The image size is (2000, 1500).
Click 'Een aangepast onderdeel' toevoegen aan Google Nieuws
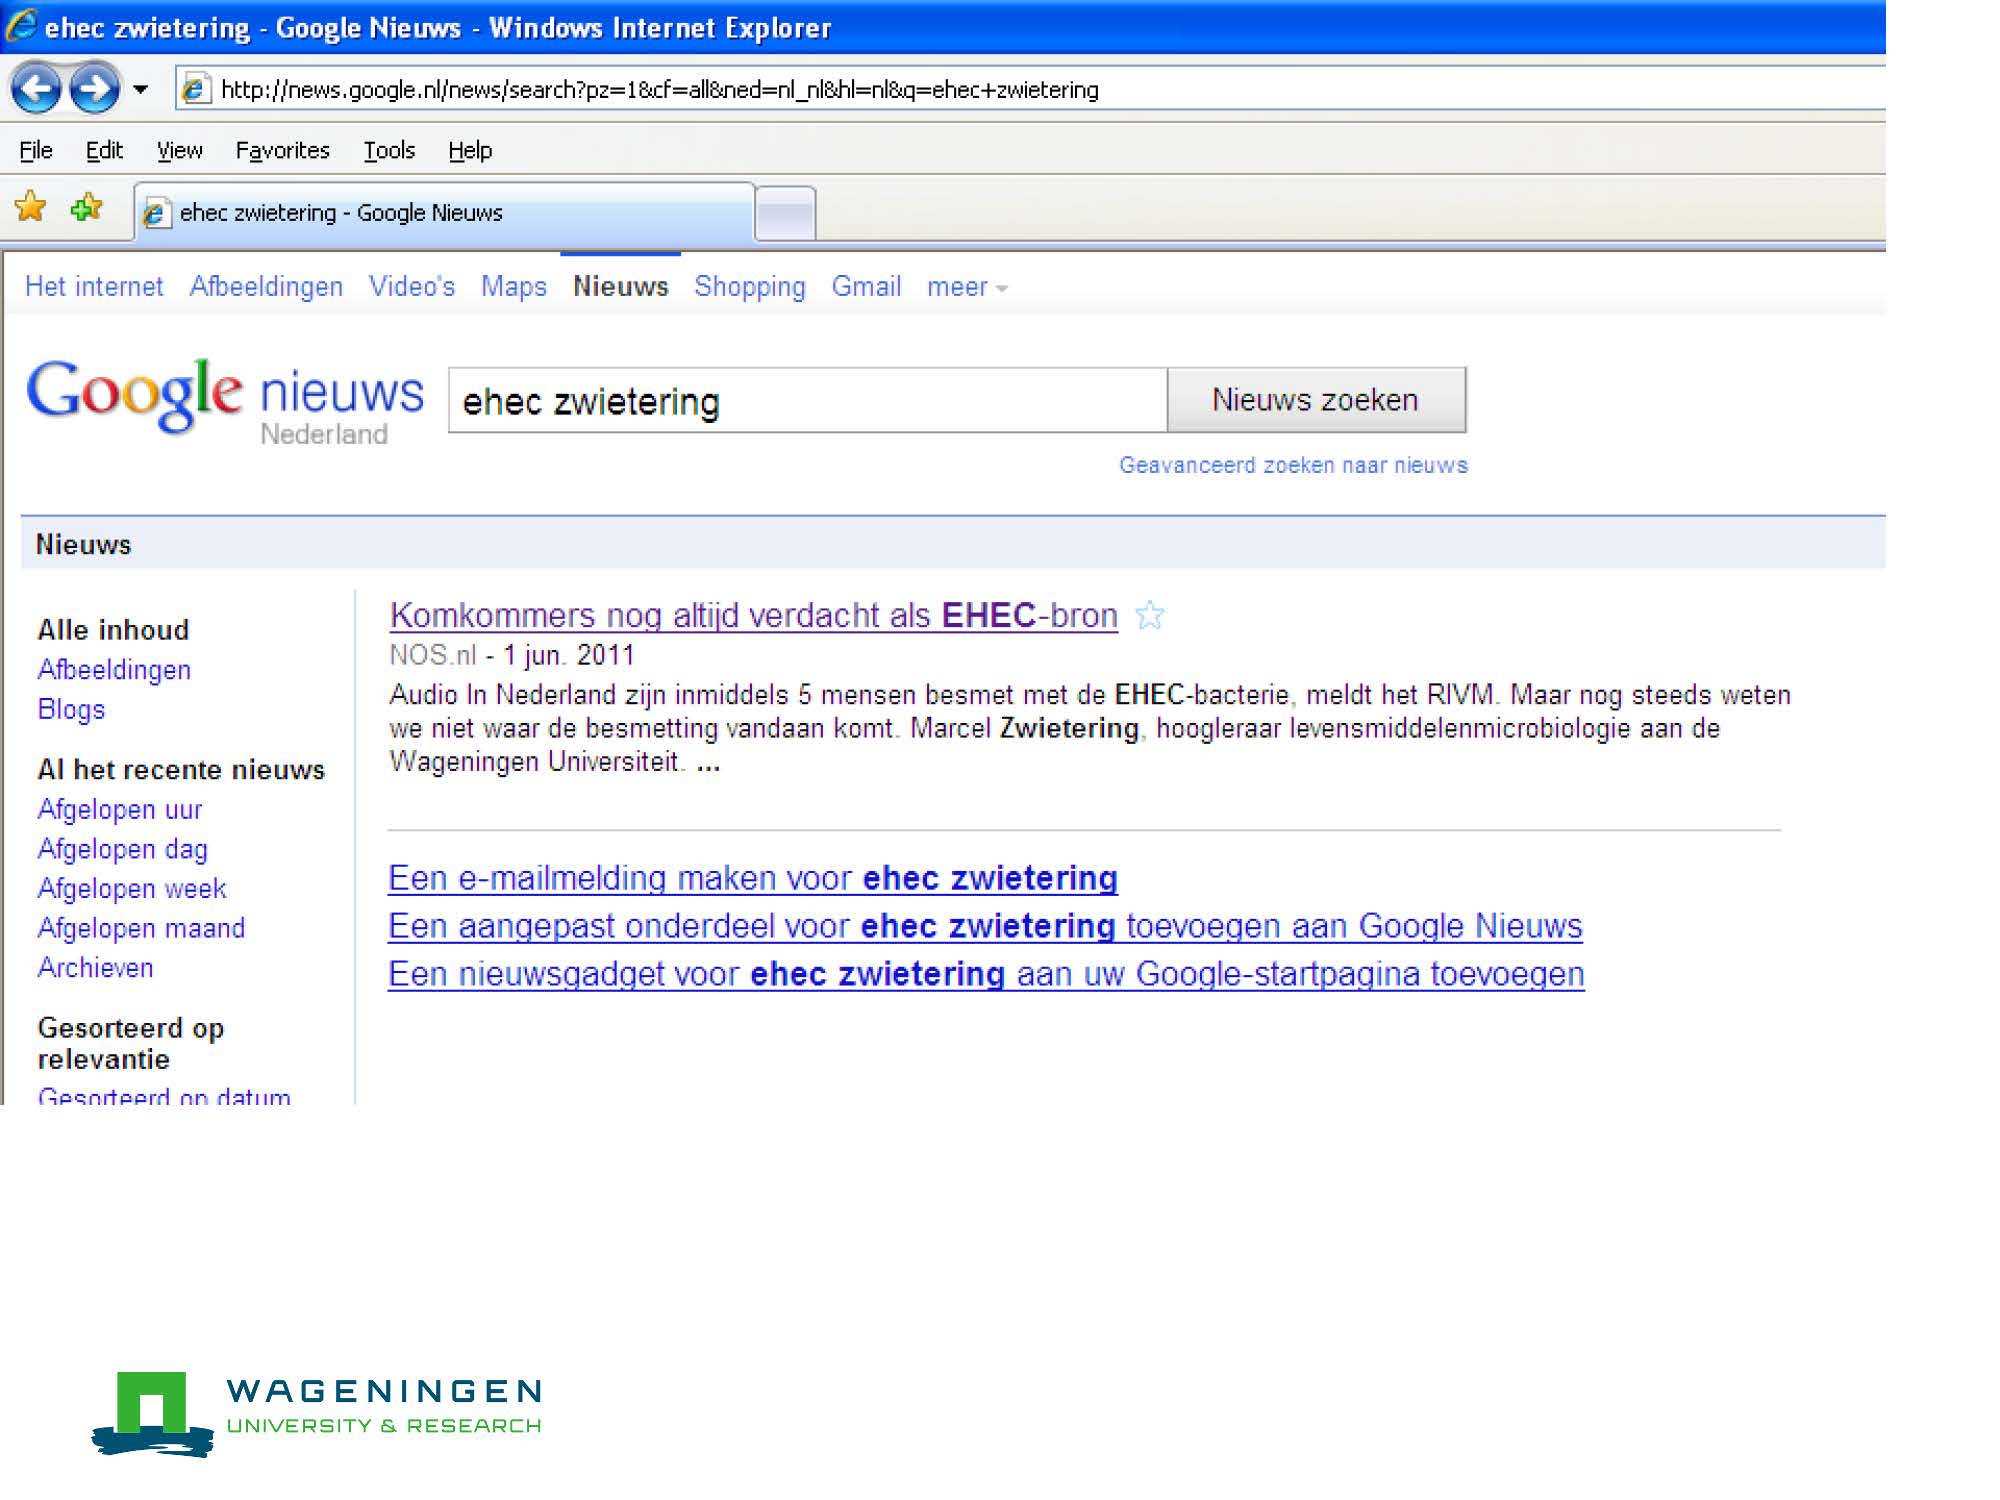click(985, 926)
